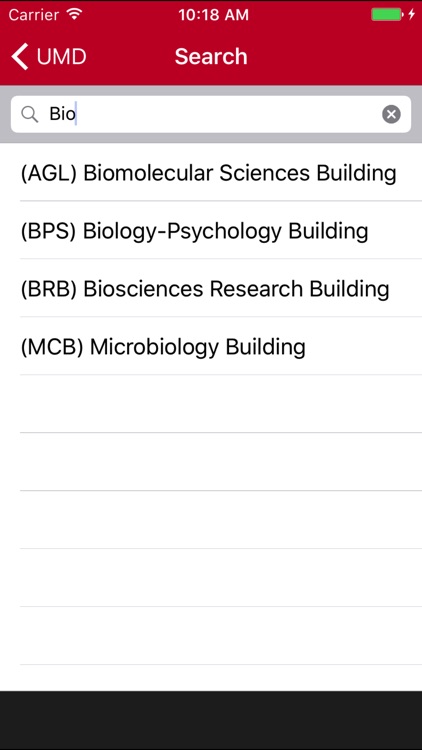
Task: Tap the green battery icon
Action: coord(387,14)
